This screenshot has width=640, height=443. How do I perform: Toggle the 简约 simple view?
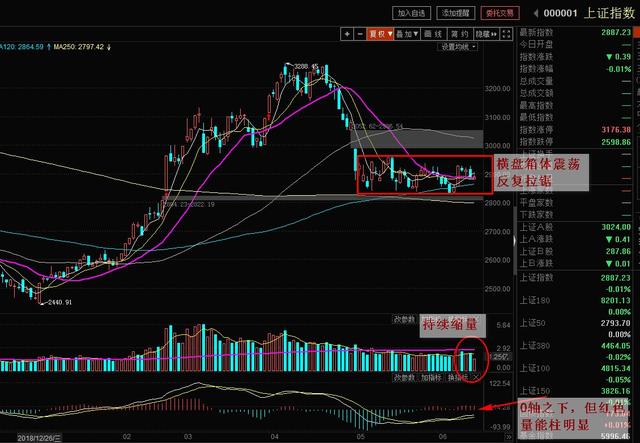(458, 33)
